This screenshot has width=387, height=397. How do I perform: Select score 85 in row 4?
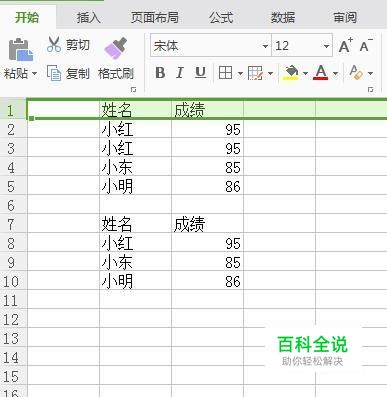pyautogui.click(x=207, y=167)
